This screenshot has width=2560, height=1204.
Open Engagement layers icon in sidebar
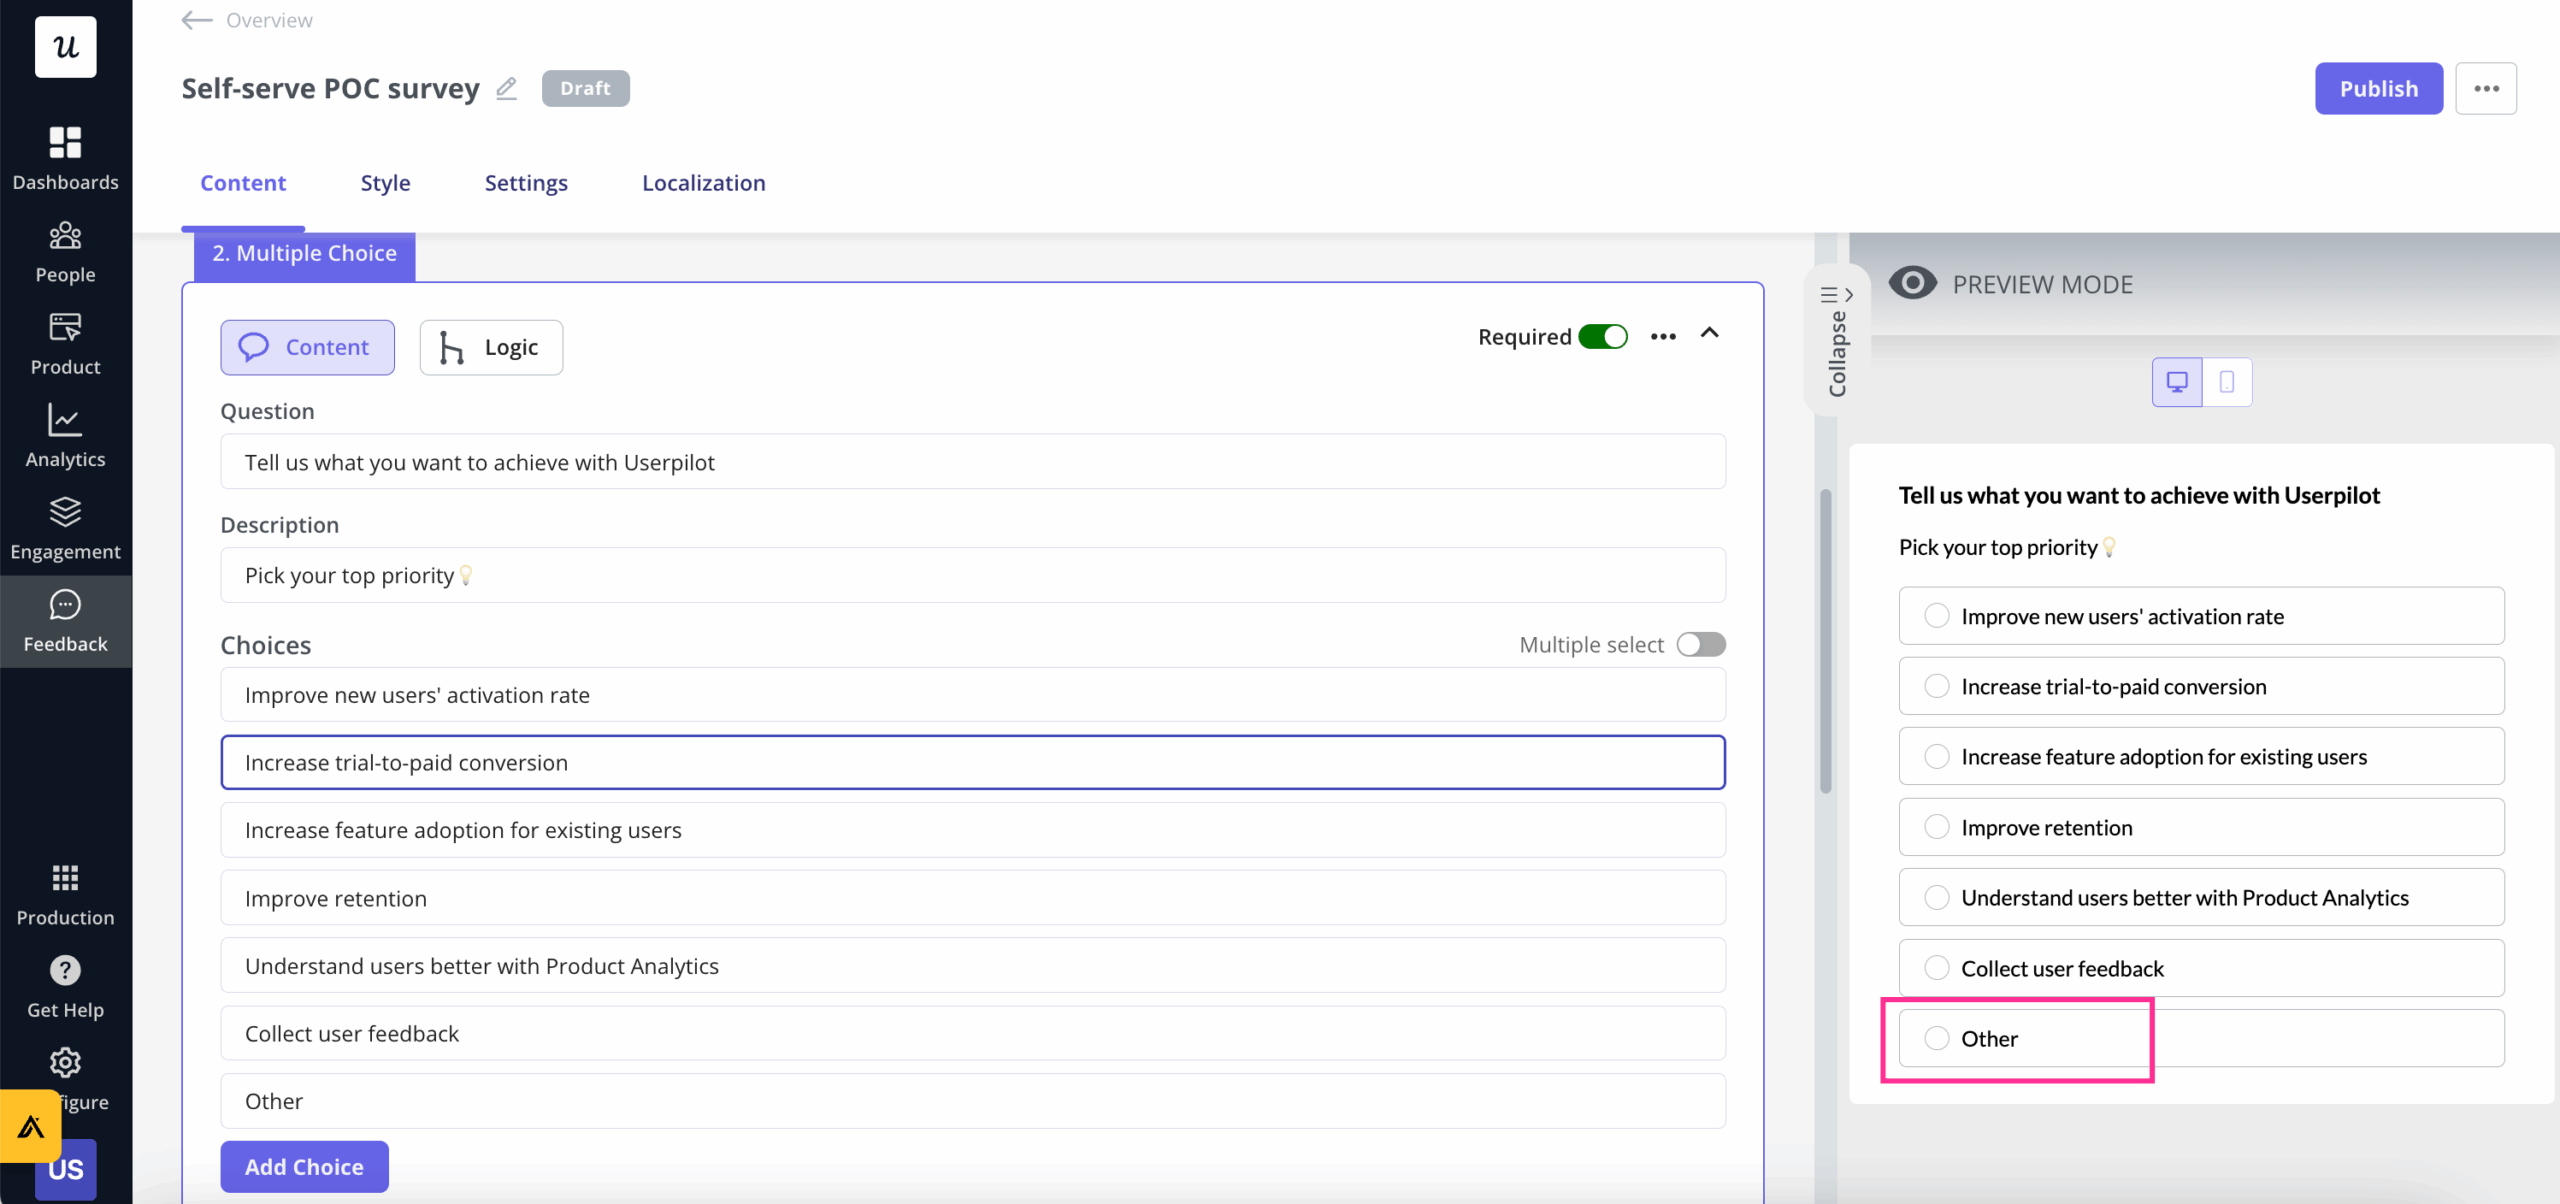[x=65, y=513]
